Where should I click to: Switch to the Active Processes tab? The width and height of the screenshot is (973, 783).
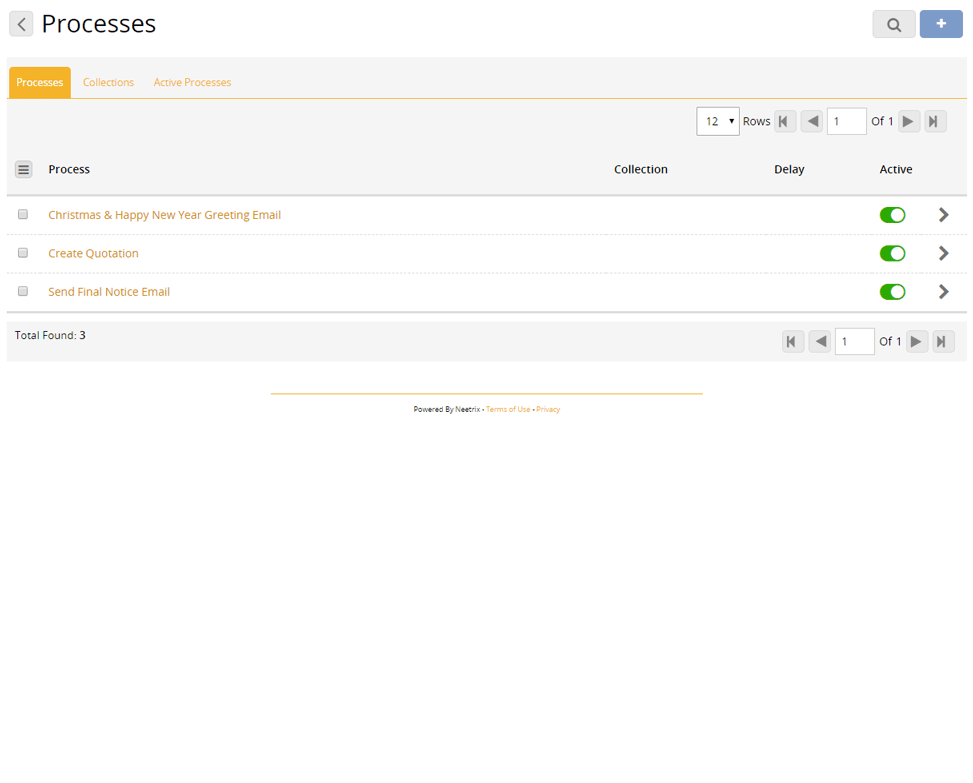192,83
